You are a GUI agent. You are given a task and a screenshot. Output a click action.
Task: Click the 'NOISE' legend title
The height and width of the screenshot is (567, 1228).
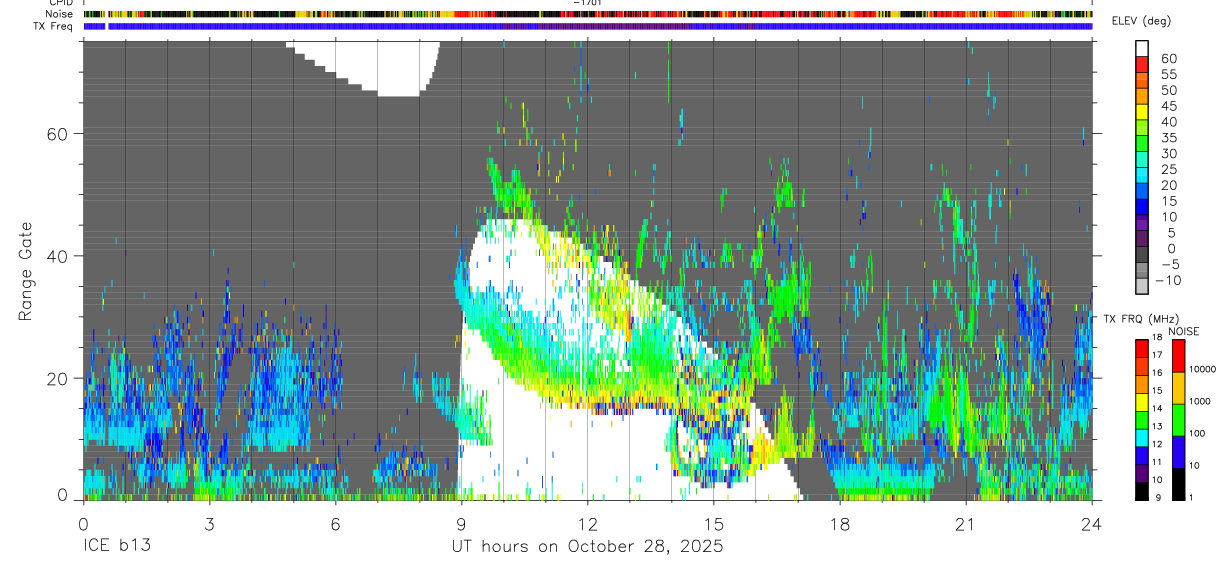point(1184,331)
